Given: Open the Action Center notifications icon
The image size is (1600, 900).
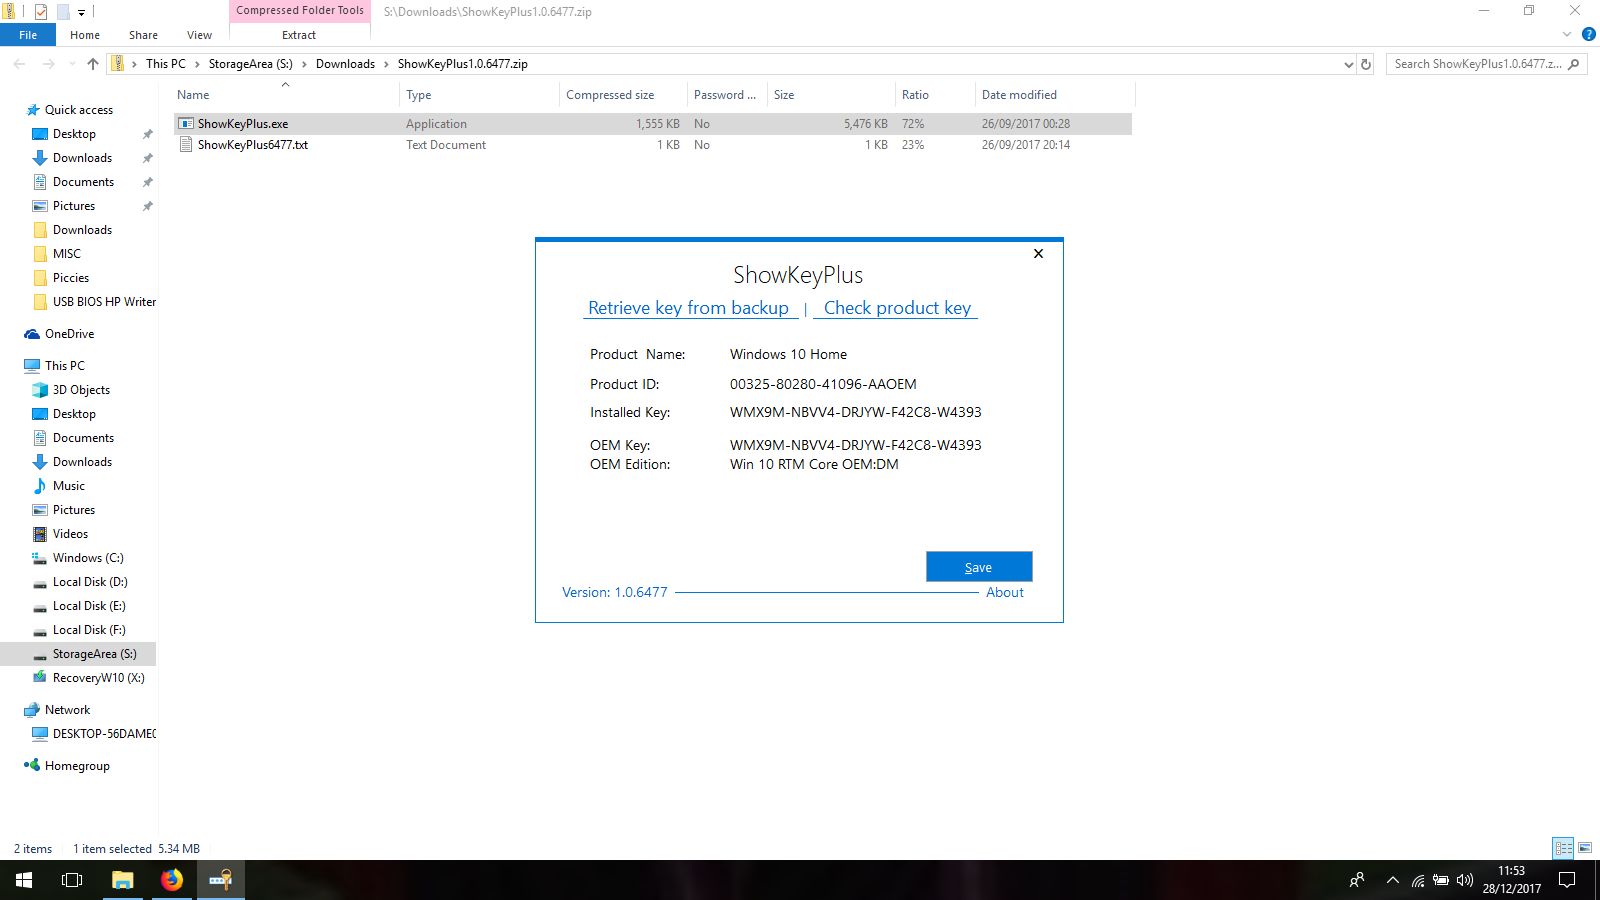Looking at the screenshot, I should coord(1567,880).
